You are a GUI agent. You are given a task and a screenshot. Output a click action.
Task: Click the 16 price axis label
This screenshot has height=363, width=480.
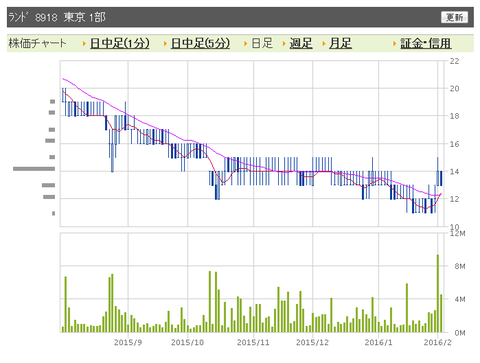click(x=454, y=144)
